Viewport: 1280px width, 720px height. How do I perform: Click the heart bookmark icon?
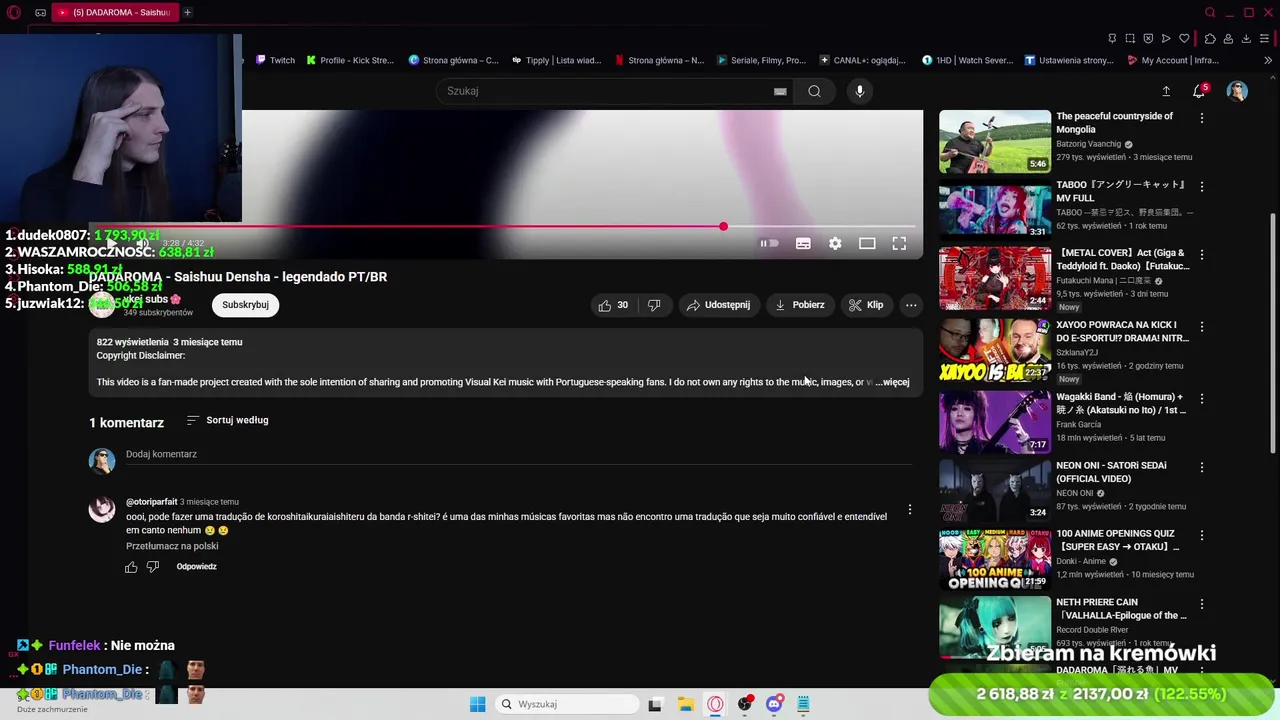click(x=1185, y=38)
